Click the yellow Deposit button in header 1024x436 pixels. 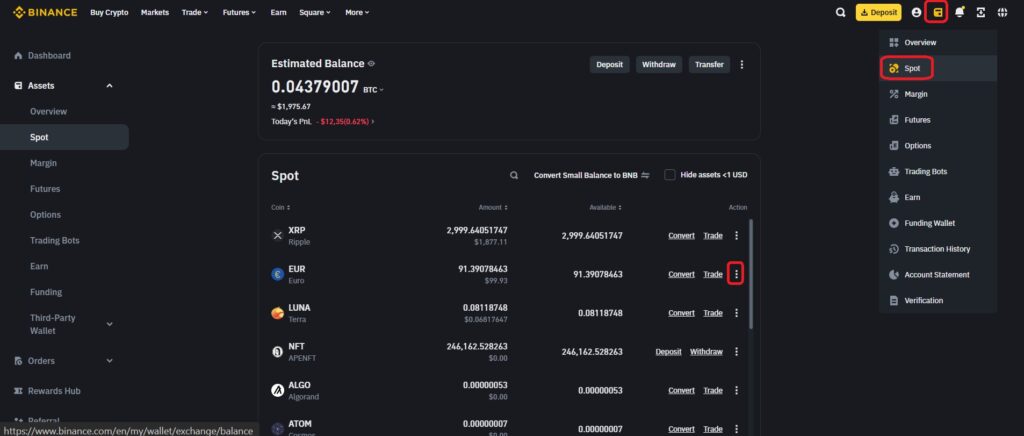[878, 12]
